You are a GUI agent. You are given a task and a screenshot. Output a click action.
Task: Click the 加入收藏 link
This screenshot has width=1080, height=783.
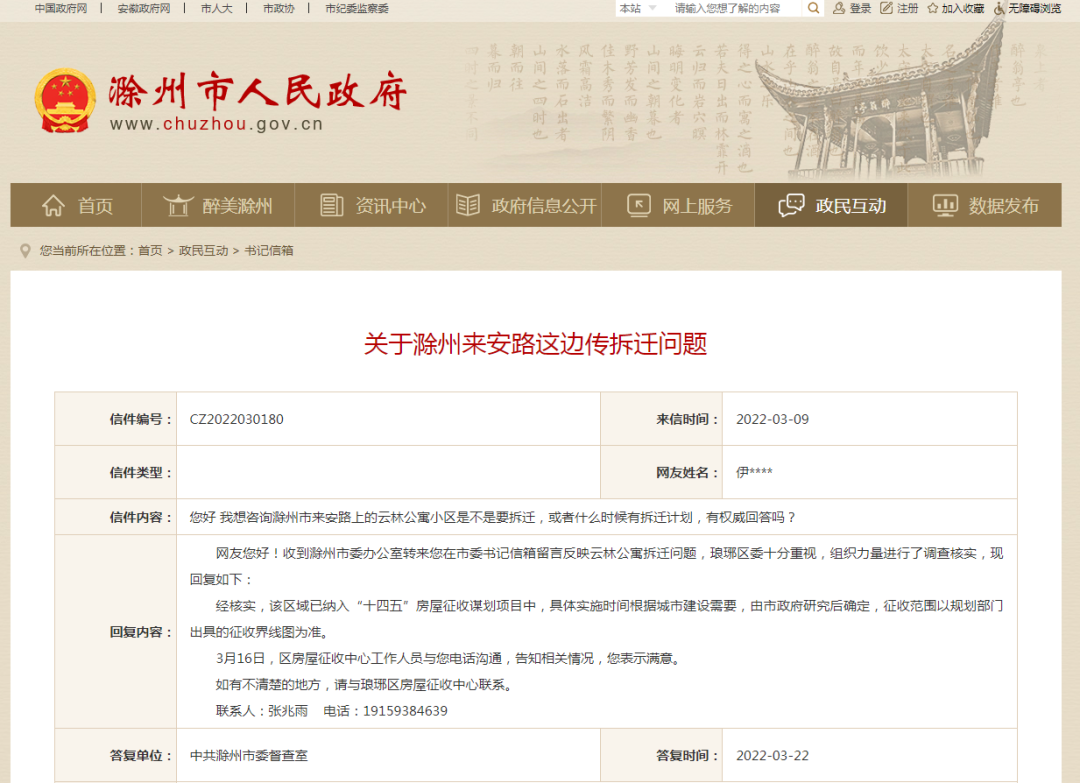point(962,8)
